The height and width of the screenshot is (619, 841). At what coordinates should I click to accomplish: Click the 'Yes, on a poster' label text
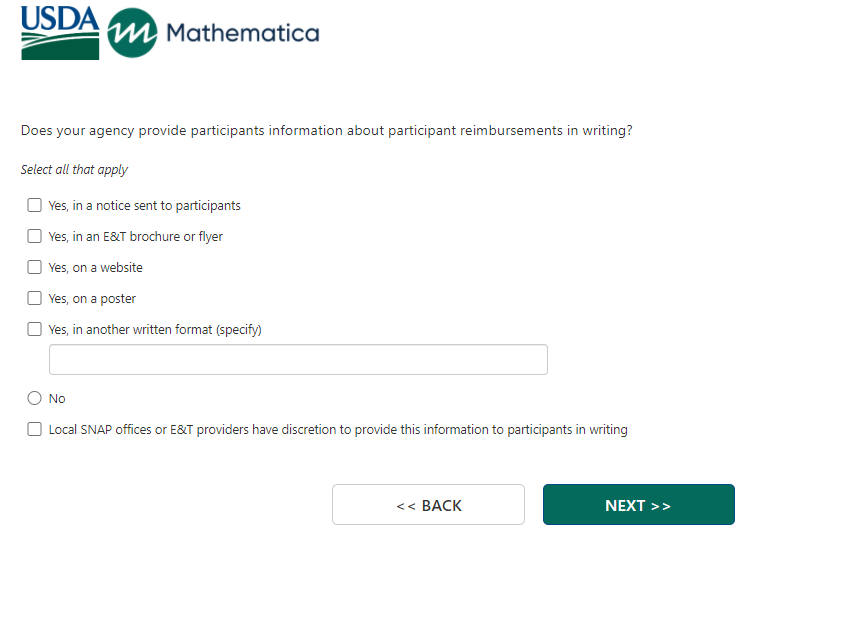coord(92,299)
